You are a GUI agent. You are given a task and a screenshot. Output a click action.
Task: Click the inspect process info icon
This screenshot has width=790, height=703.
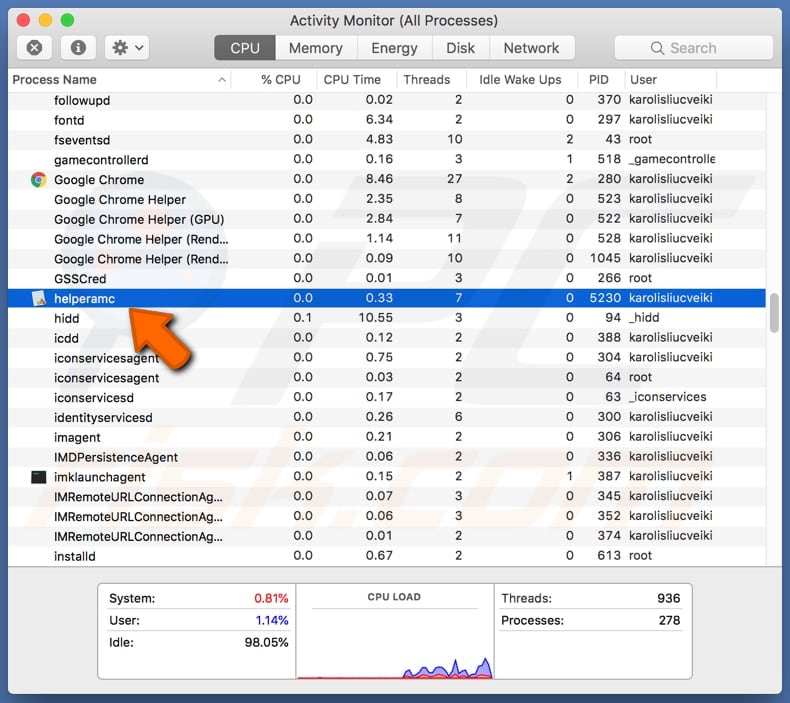(80, 48)
